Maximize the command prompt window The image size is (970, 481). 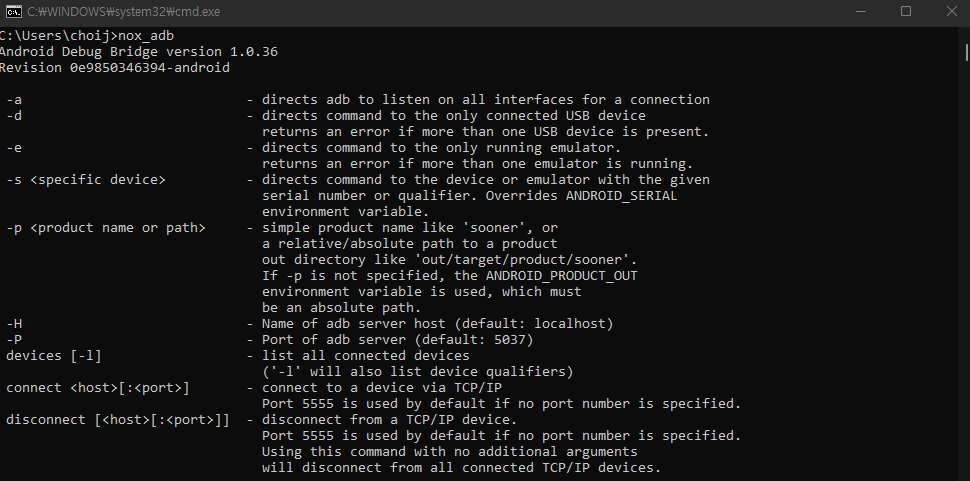(x=906, y=12)
